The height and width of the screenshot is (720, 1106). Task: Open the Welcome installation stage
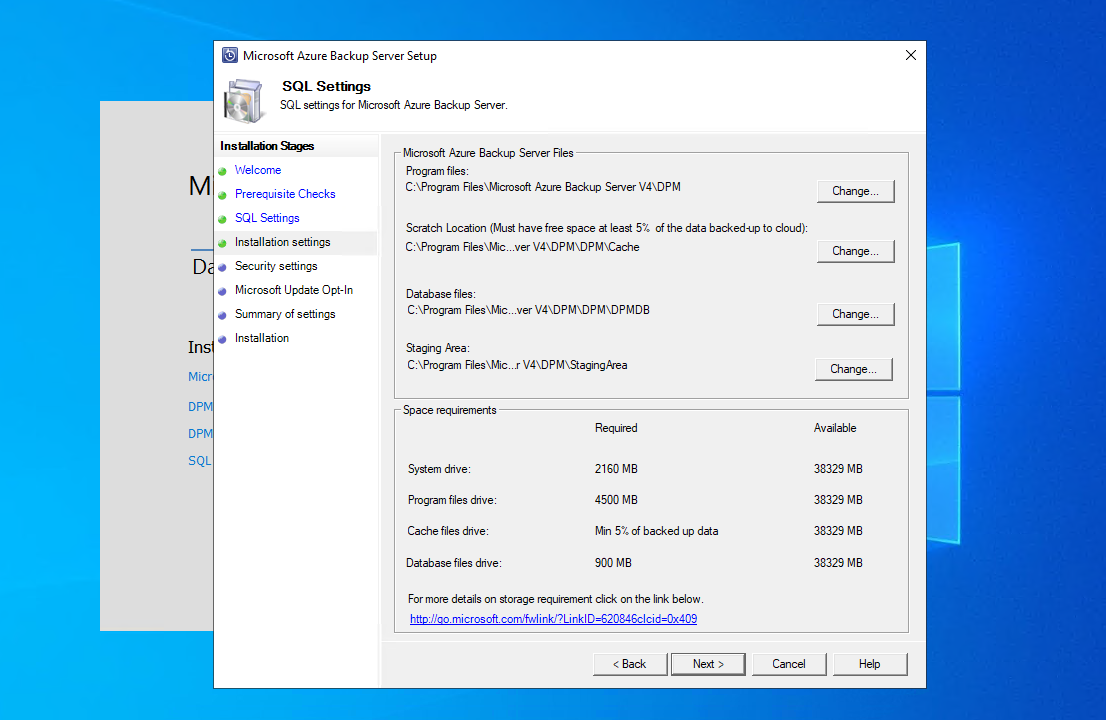(257, 170)
